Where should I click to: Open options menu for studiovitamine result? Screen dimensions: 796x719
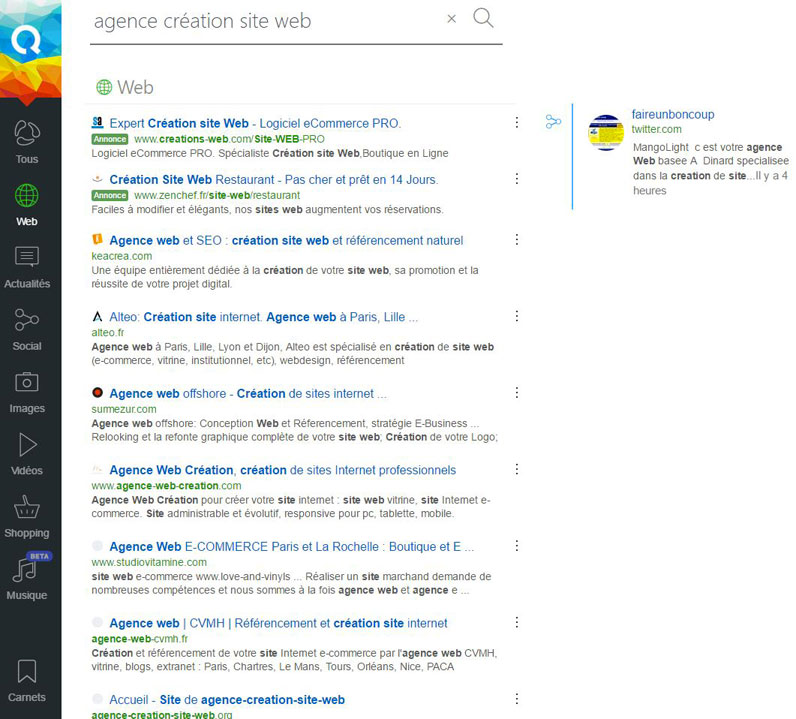click(516, 546)
